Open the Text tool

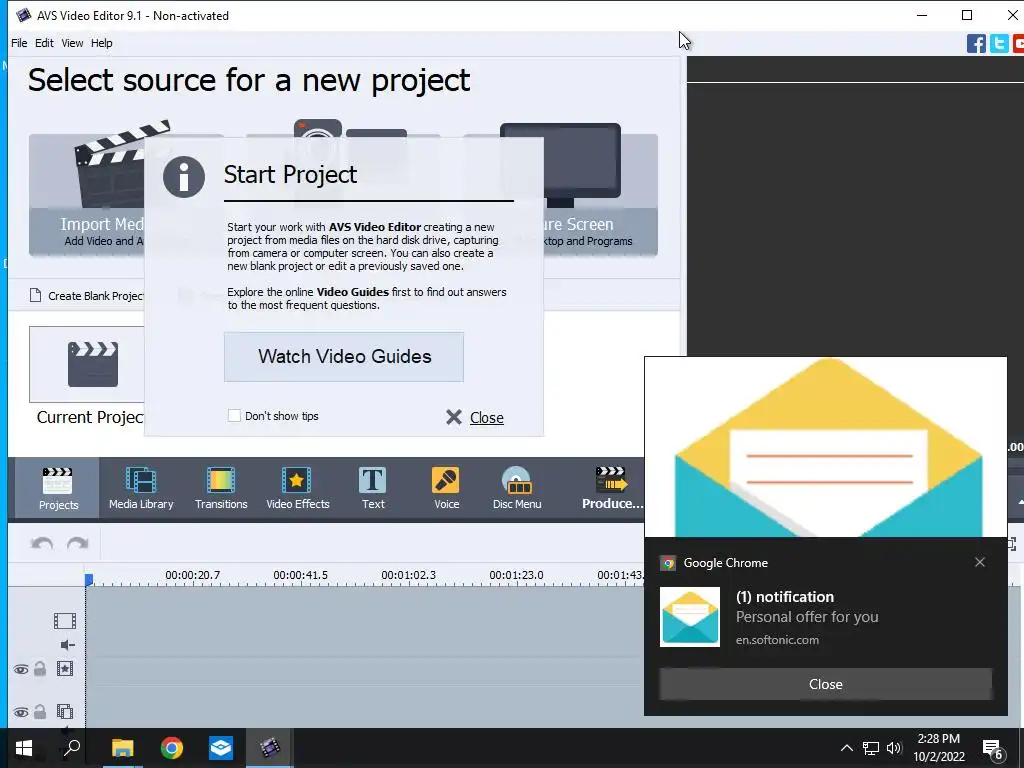coord(373,488)
